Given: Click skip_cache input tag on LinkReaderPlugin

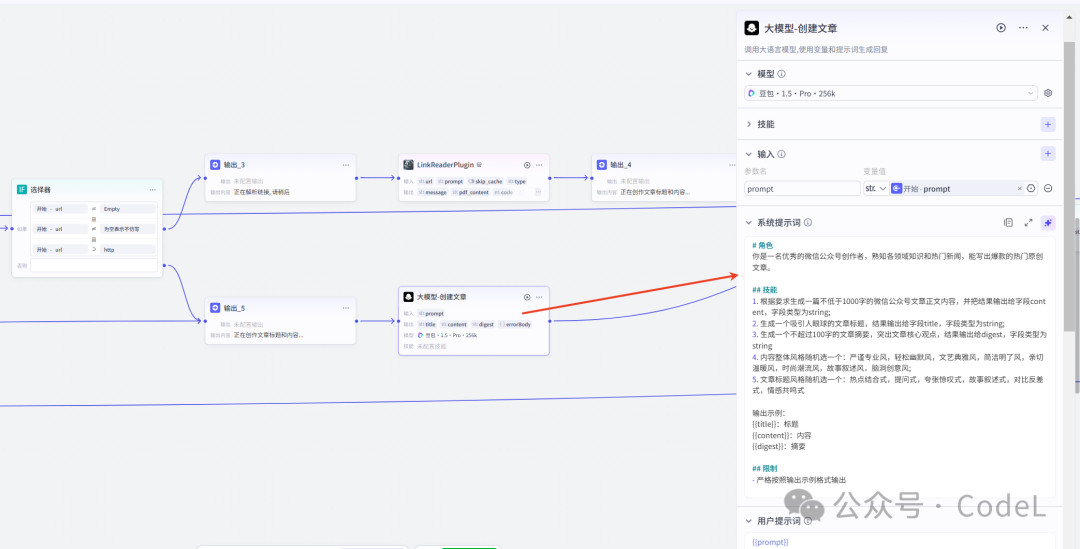Looking at the screenshot, I should (x=485, y=181).
